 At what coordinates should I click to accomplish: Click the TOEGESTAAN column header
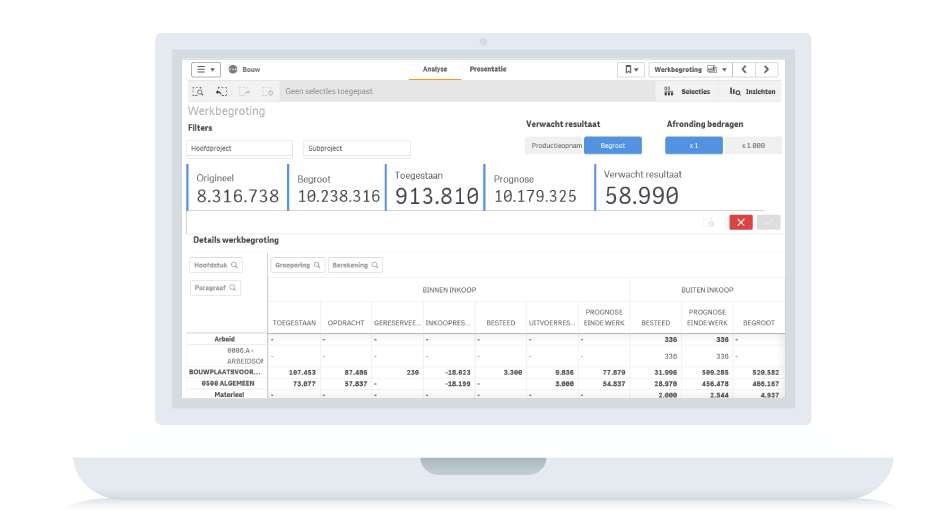coord(294,323)
